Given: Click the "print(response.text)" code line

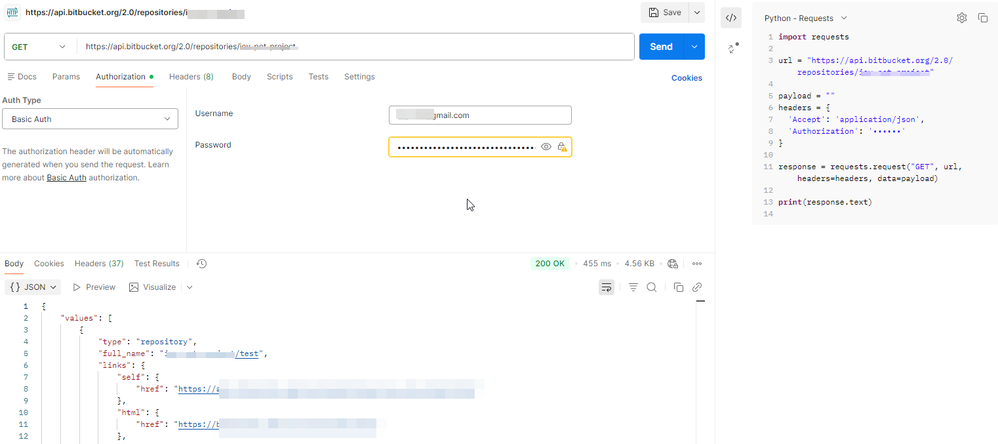Looking at the screenshot, I should tap(825, 202).
